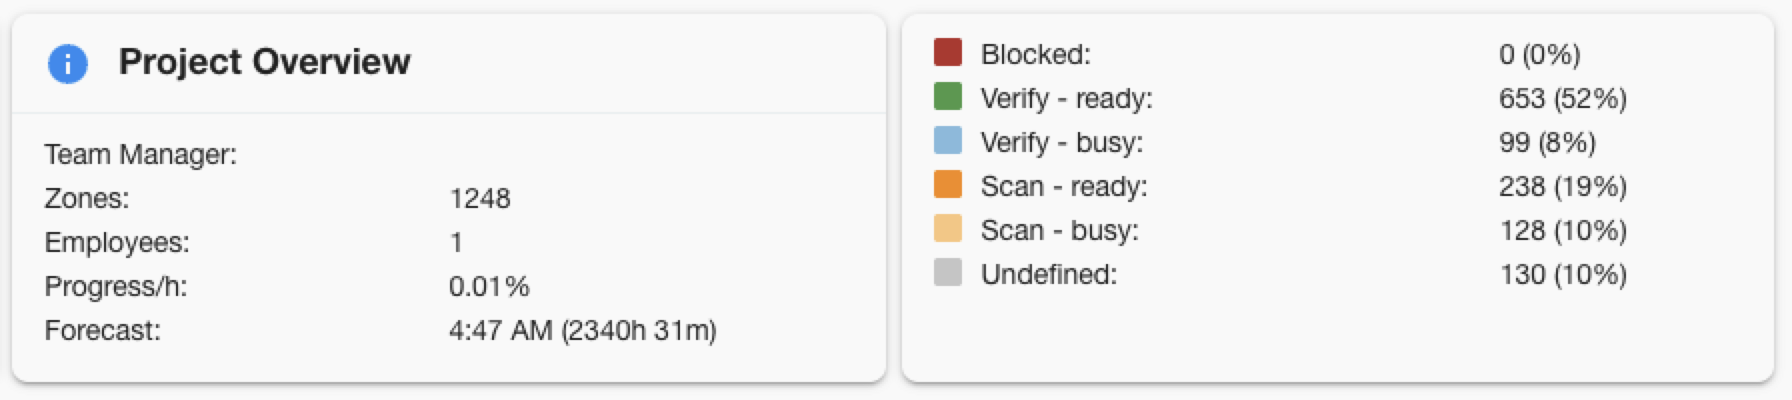The image size is (1792, 400).
Task: Click the blue info icon
Action: (x=68, y=64)
